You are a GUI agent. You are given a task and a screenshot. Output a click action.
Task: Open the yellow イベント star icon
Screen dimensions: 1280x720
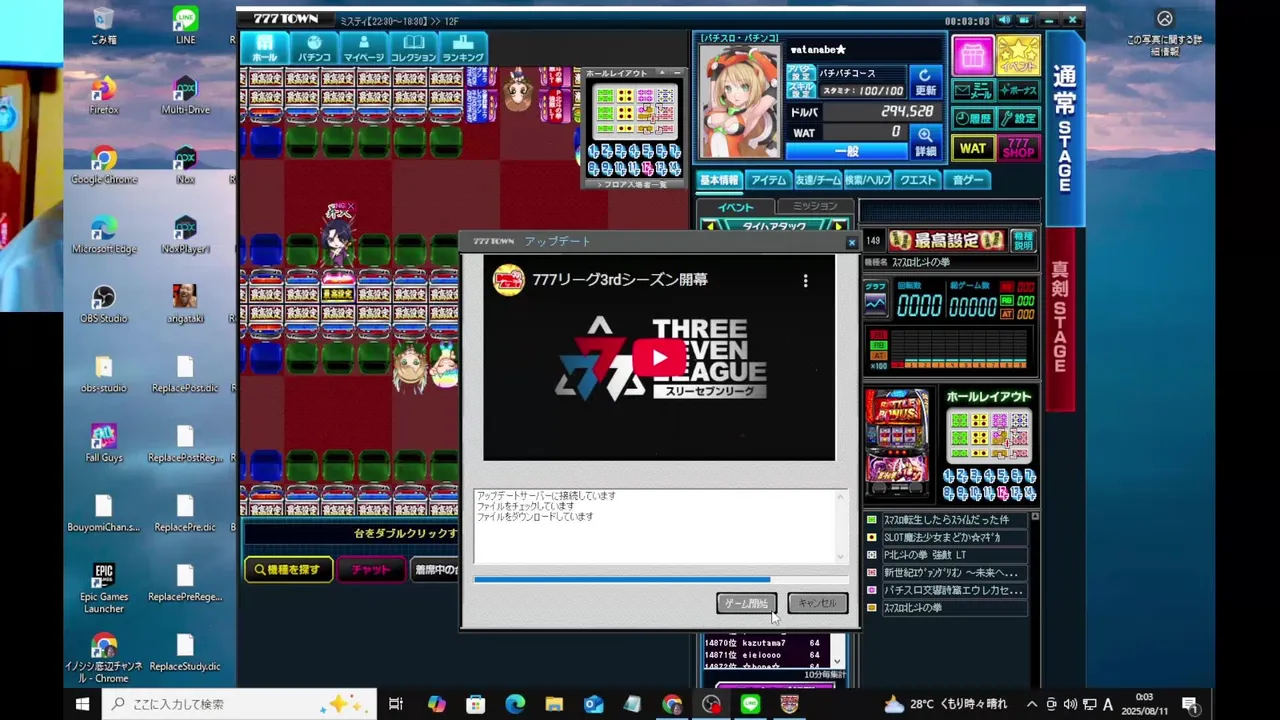coord(1018,56)
